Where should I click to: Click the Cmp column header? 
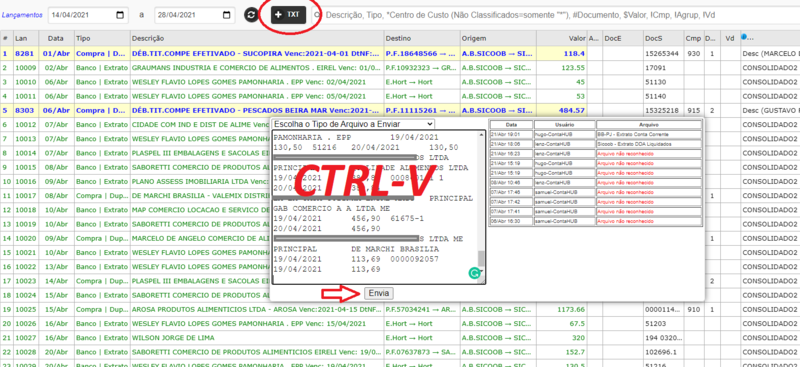pos(693,38)
